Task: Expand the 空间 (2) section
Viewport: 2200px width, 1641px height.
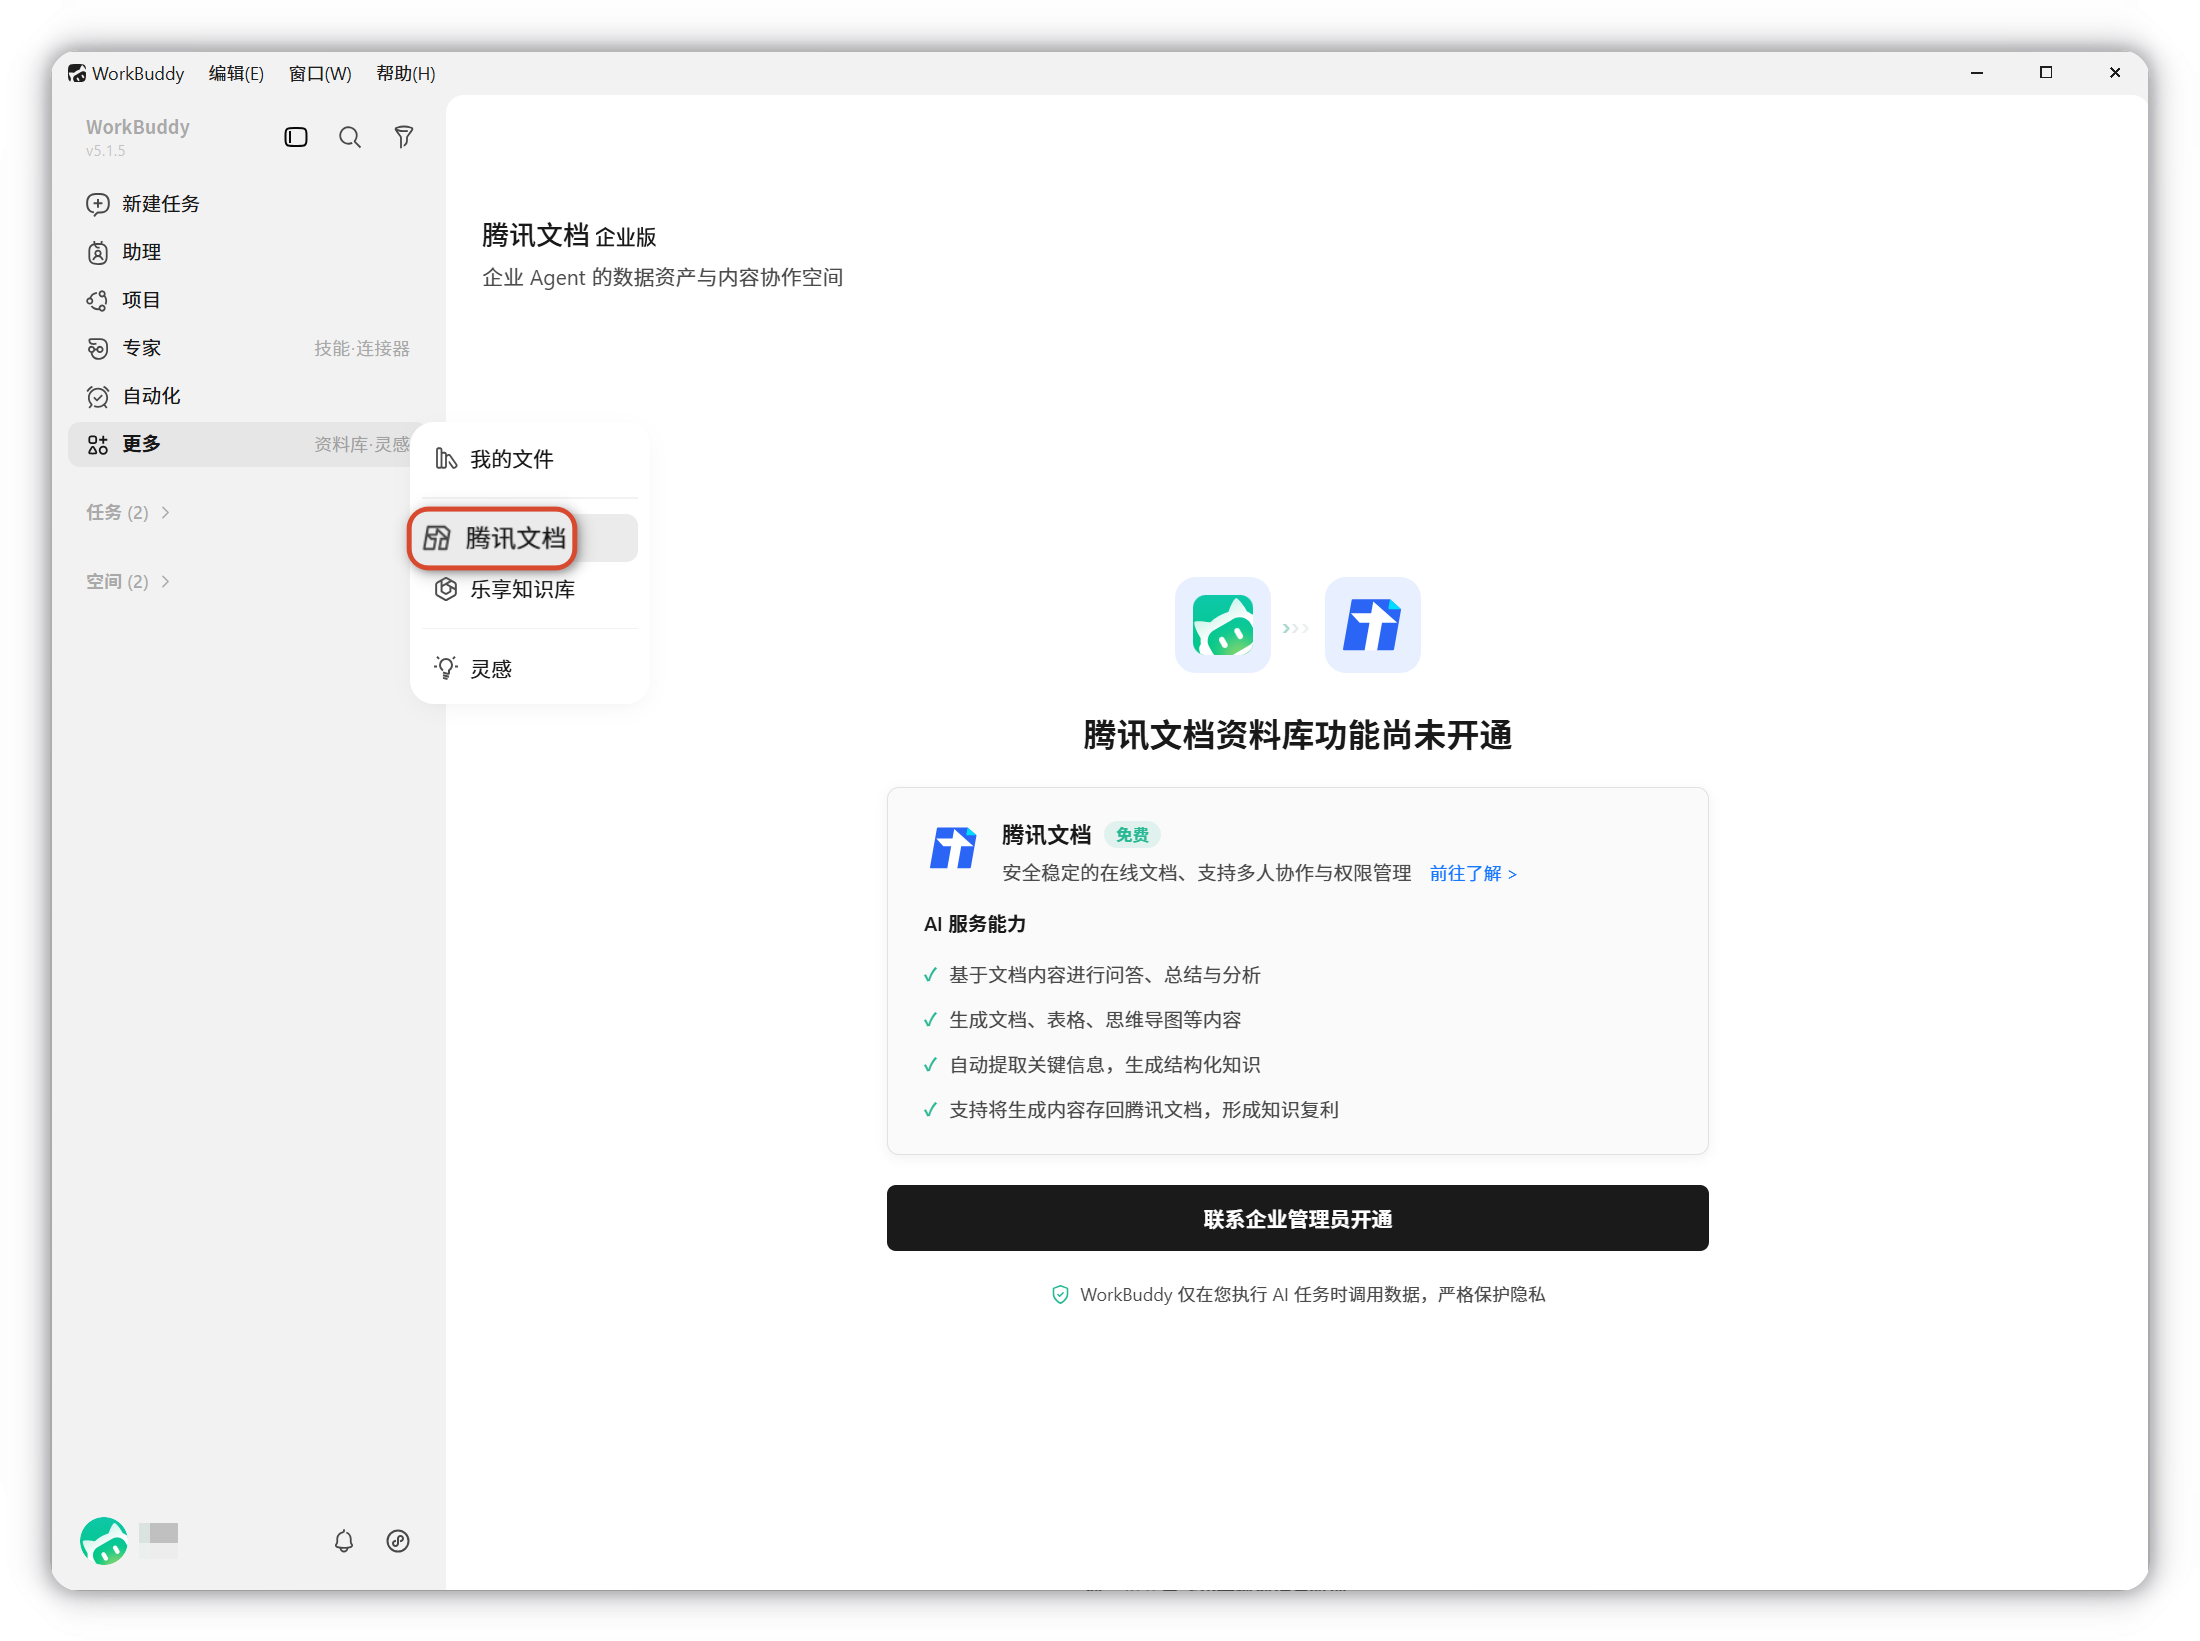Action: pos(128,581)
